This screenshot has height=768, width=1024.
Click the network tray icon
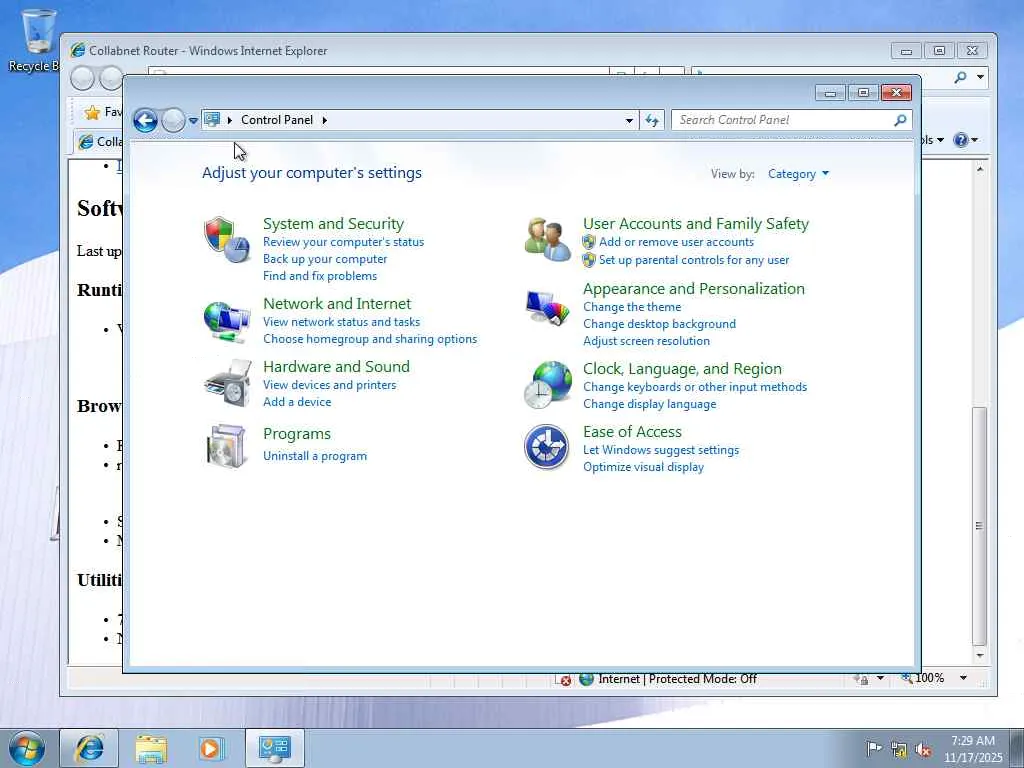click(x=899, y=749)
